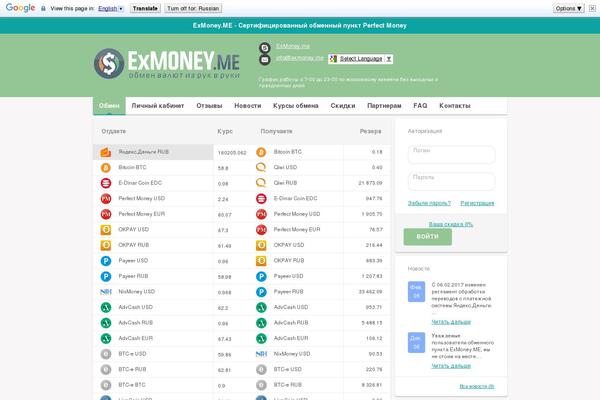
Task: Open the Партнерам tab
Action: click(384, 106)
